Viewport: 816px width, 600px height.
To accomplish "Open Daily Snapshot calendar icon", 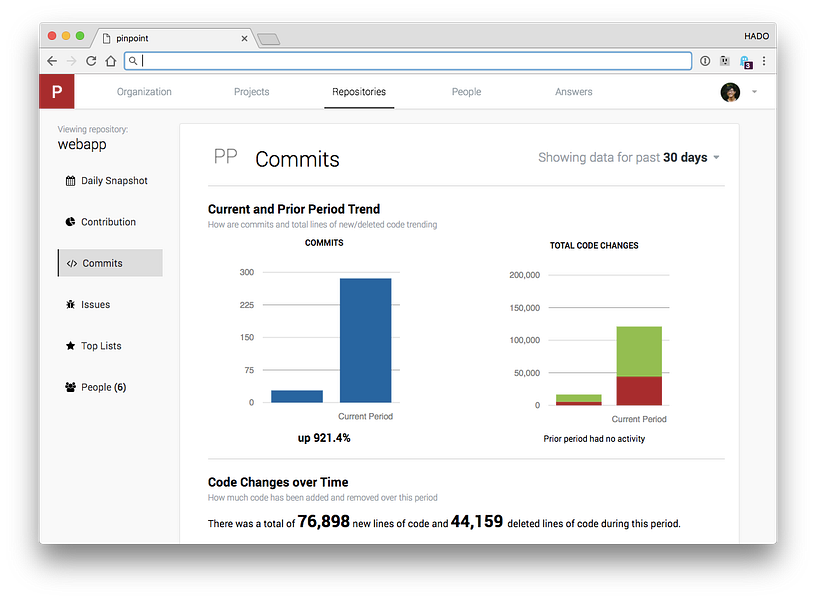I will [x=70, y=181].
